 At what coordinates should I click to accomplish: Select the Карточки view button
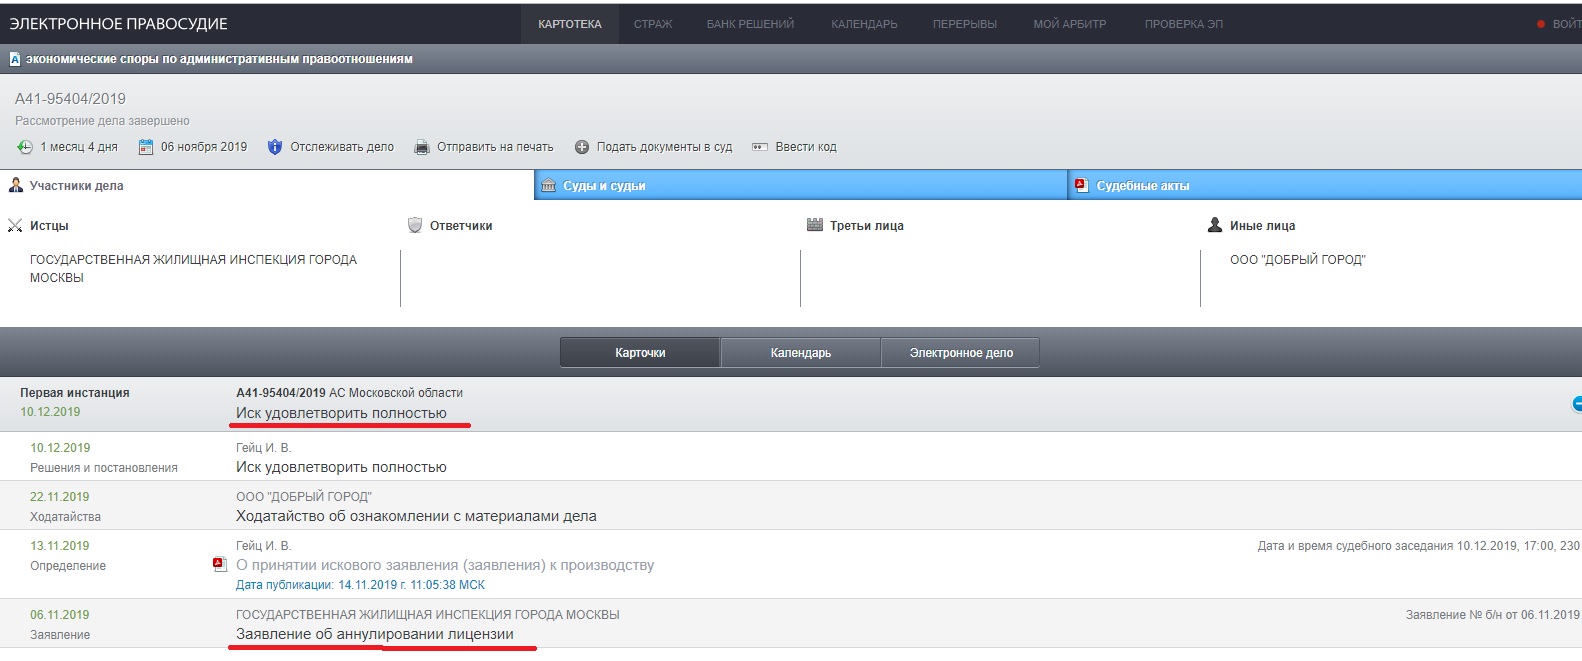640,353
